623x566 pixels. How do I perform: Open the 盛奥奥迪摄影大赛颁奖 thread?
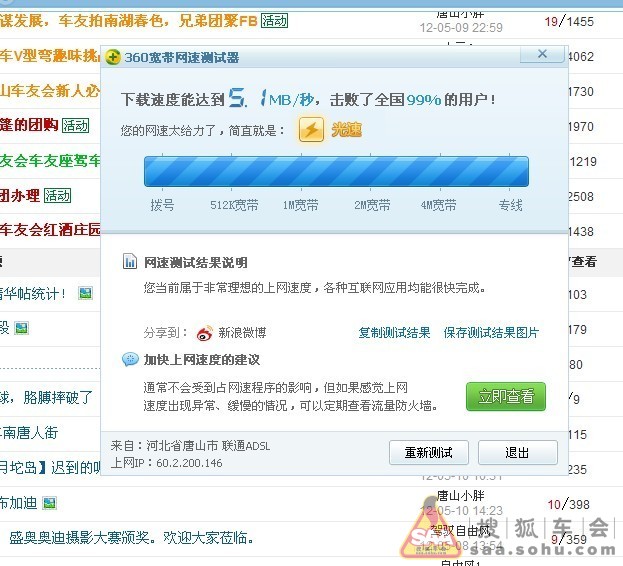131,538
